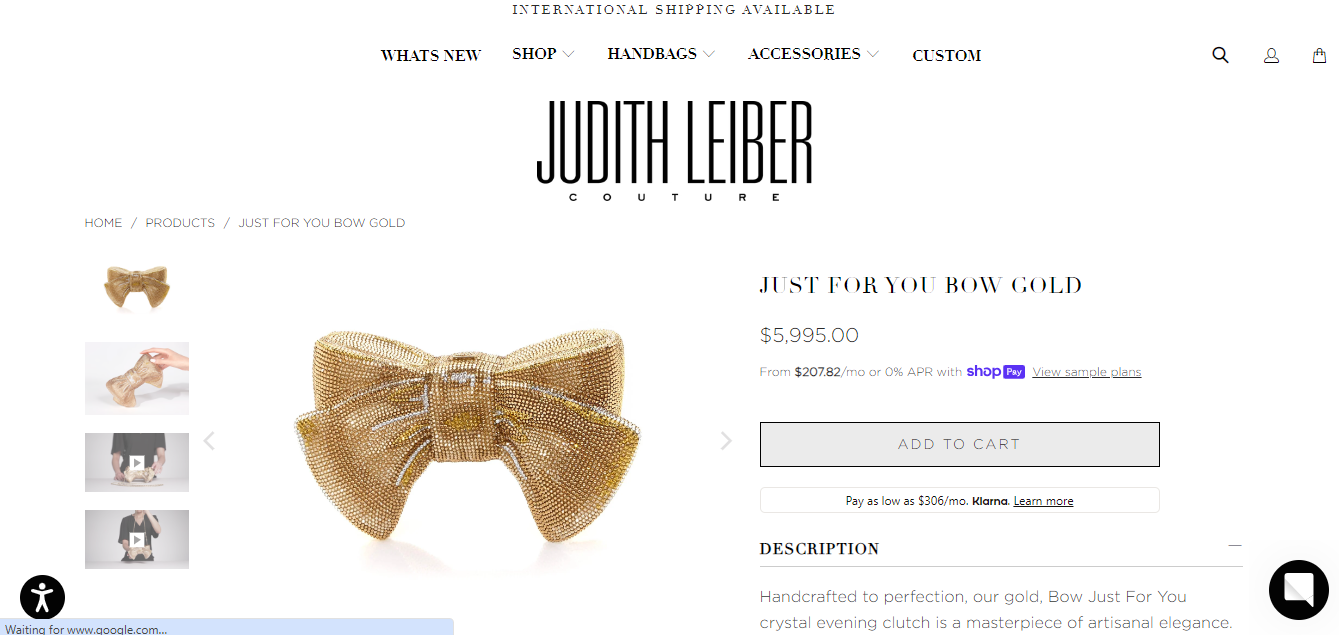1339x635 pixels.
Task: Play the third thumbnail product video
Action: point(137,462)
